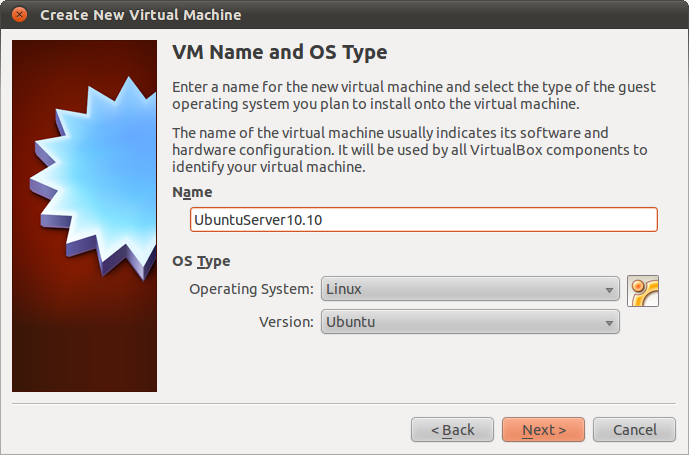The height and width of the screenshot is (455, 689).
Task: Click the OS Type section label
Action: click(x=201, y=261)
